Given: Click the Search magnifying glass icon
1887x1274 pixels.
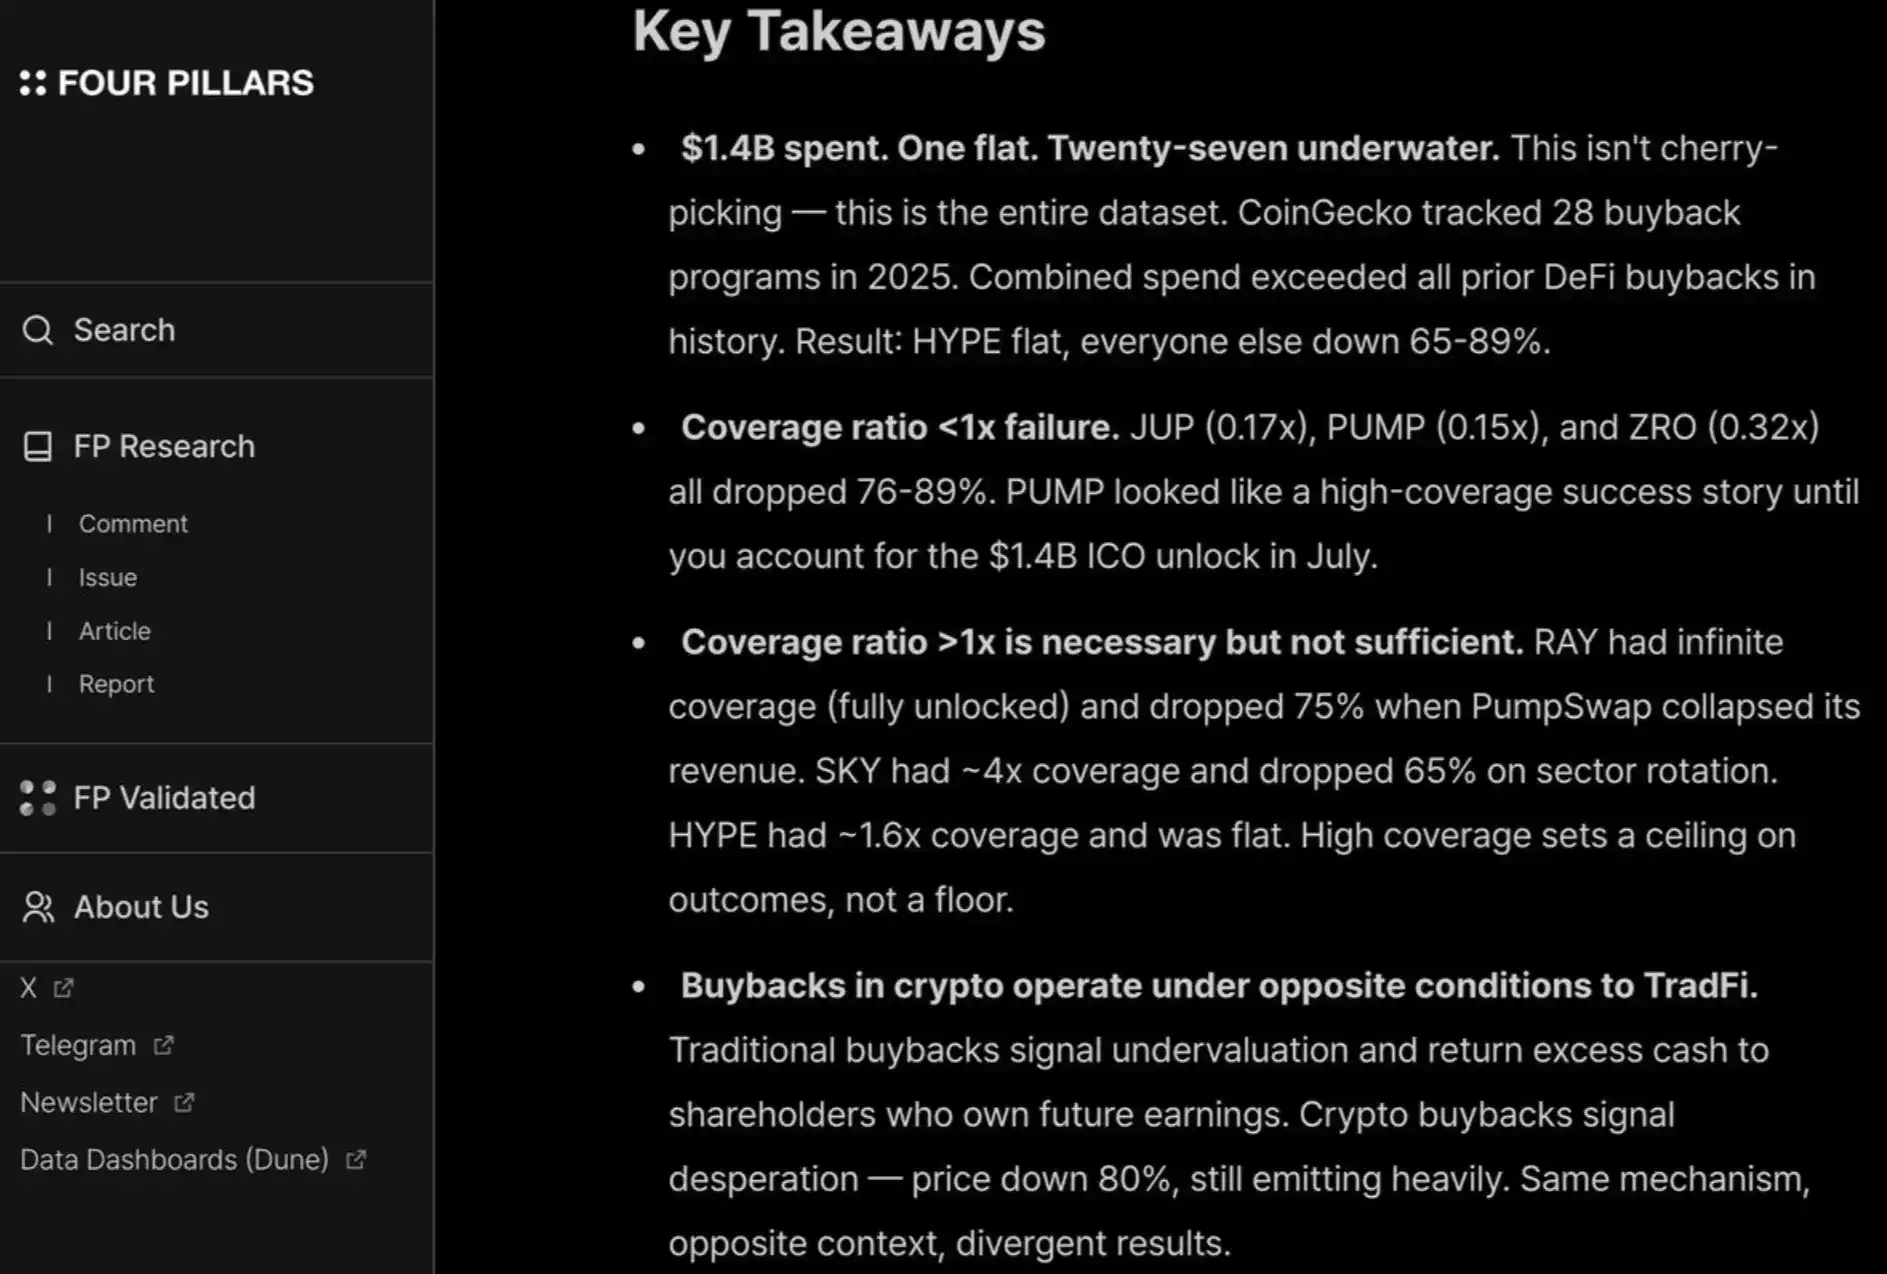Looking at the screenshot, I should point(38,330).
